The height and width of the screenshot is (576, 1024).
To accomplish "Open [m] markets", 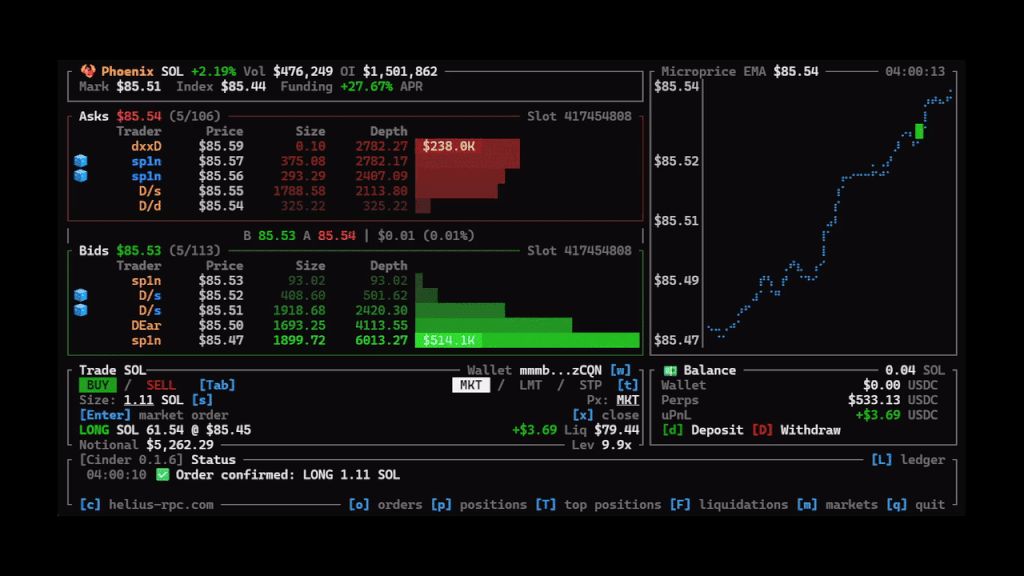I will (x=837, y=505).
